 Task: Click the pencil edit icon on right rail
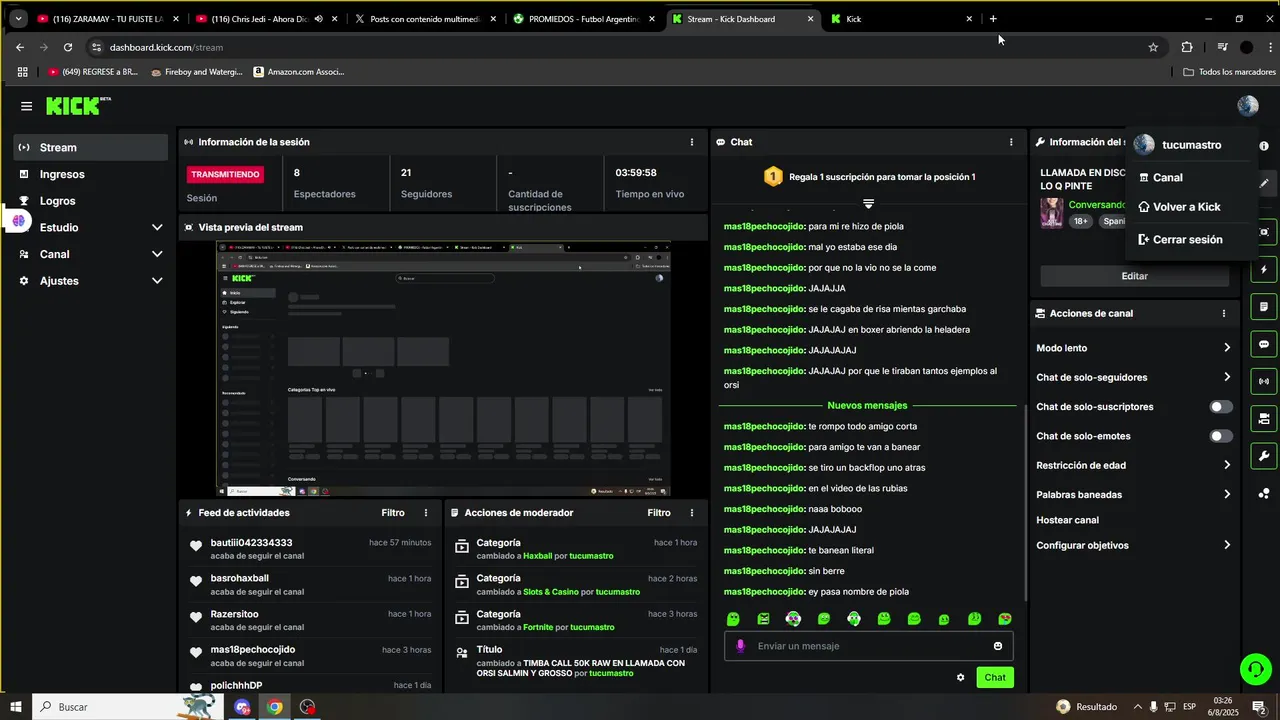point(1264,184)
